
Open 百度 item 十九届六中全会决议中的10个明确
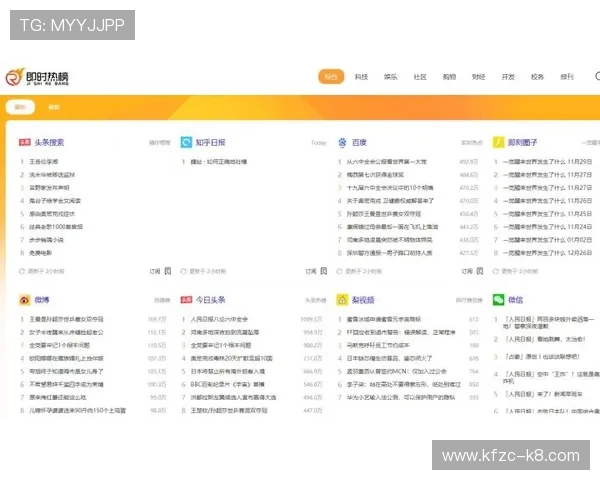coord(390,188)
